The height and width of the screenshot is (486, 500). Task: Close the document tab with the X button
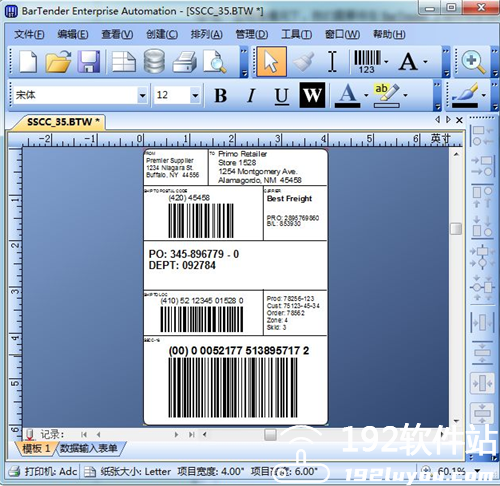[459, 120]
